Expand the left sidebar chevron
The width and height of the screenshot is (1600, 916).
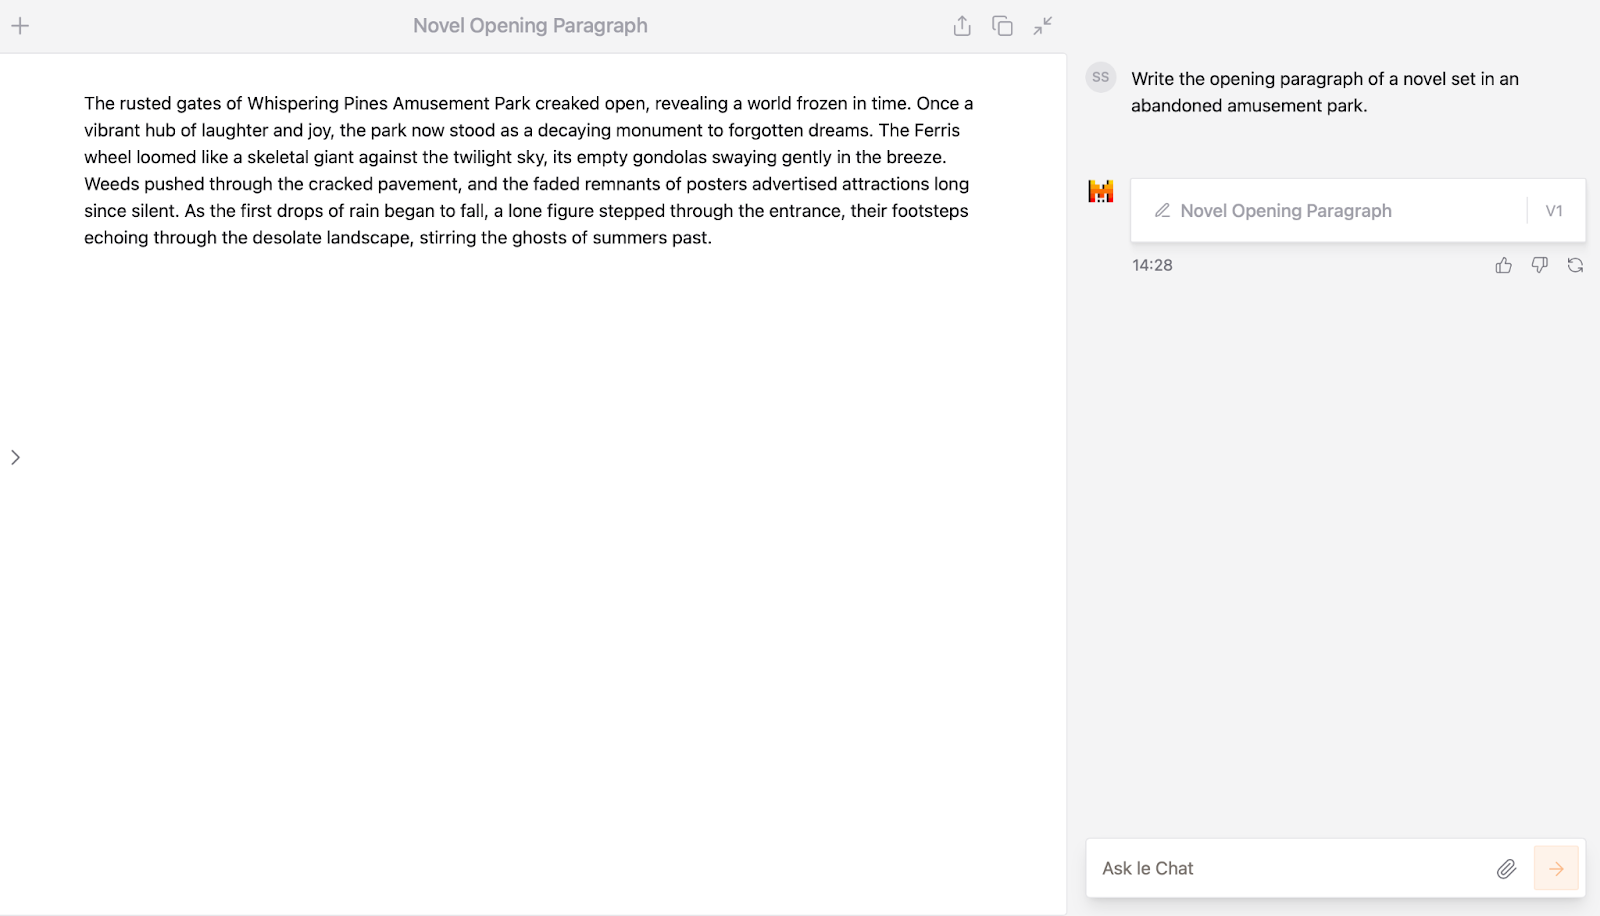[15, 457]
